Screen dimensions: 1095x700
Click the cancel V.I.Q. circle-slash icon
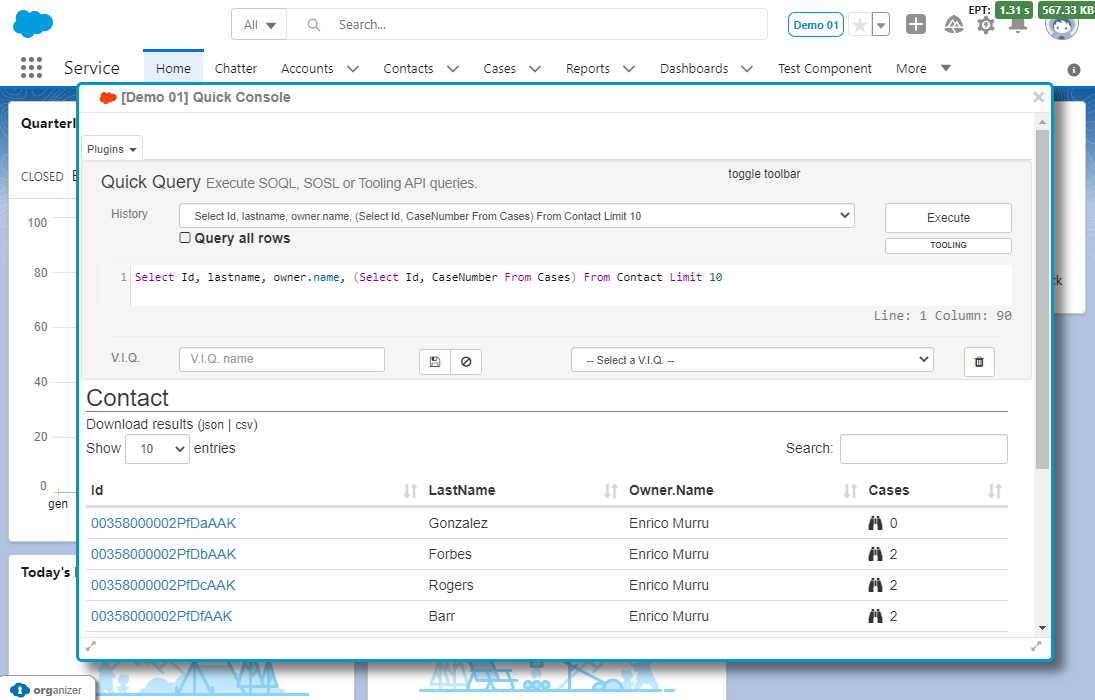click(466, 362)
